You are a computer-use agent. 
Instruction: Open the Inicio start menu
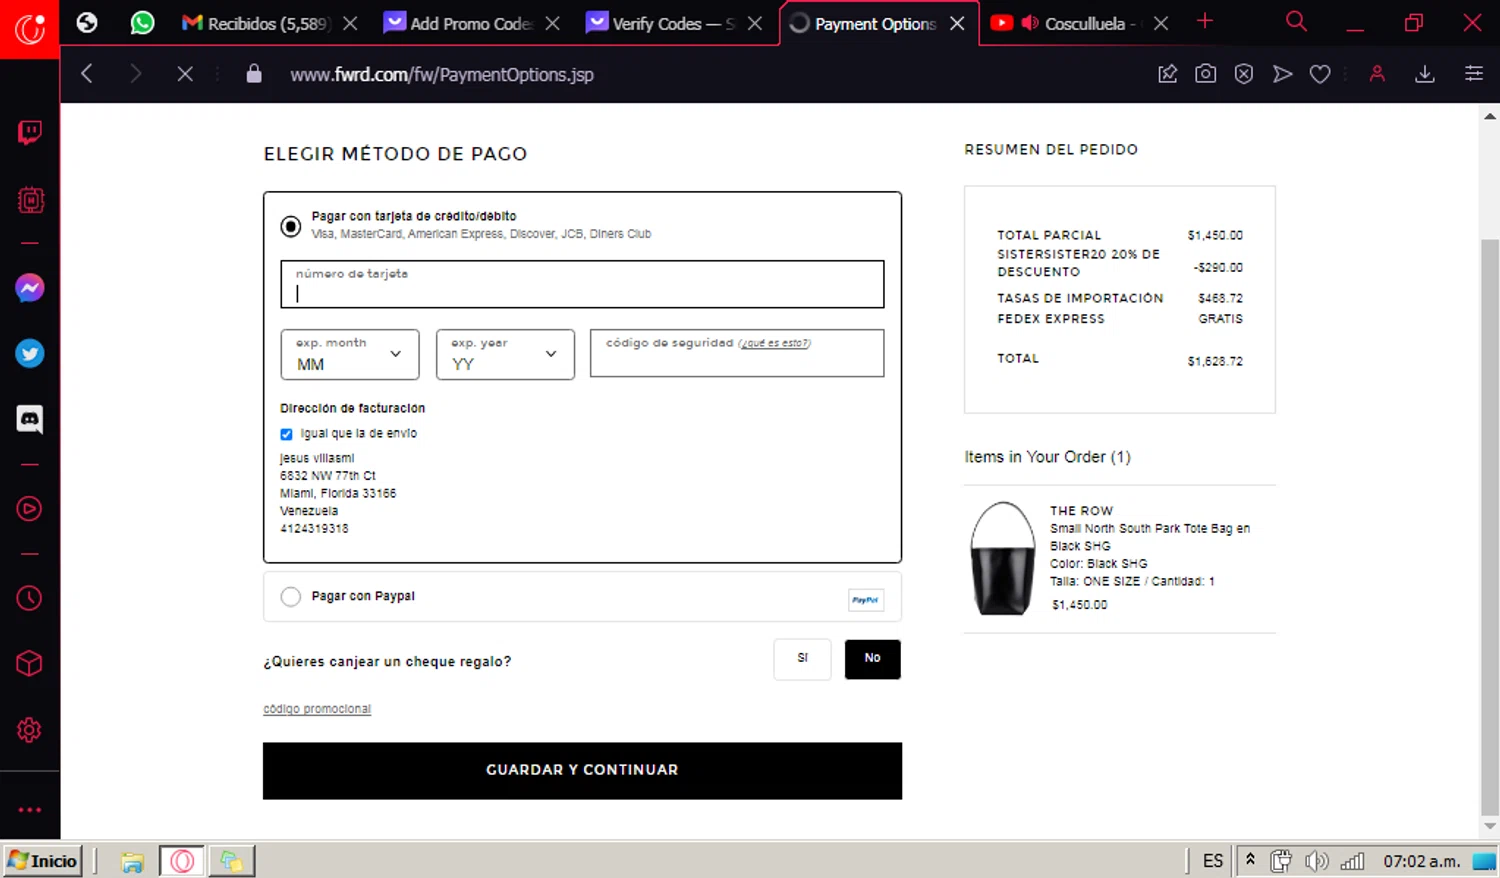[43, 861]
